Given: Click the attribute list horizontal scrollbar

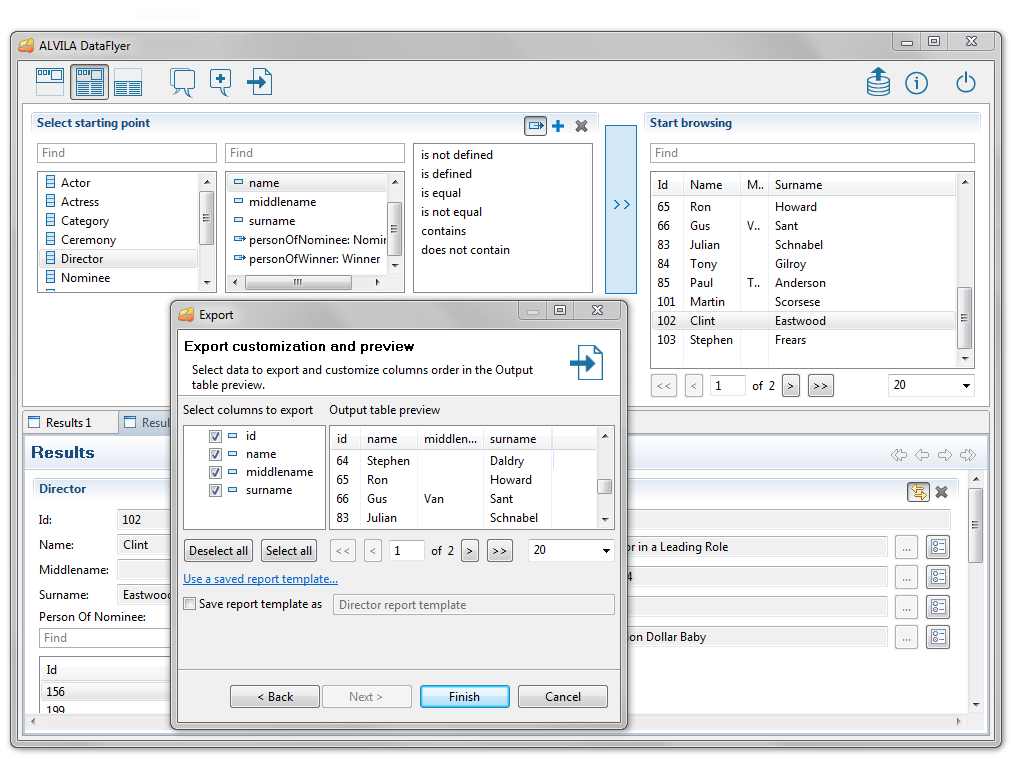Looking at the screenshot, I should point(296,283).
